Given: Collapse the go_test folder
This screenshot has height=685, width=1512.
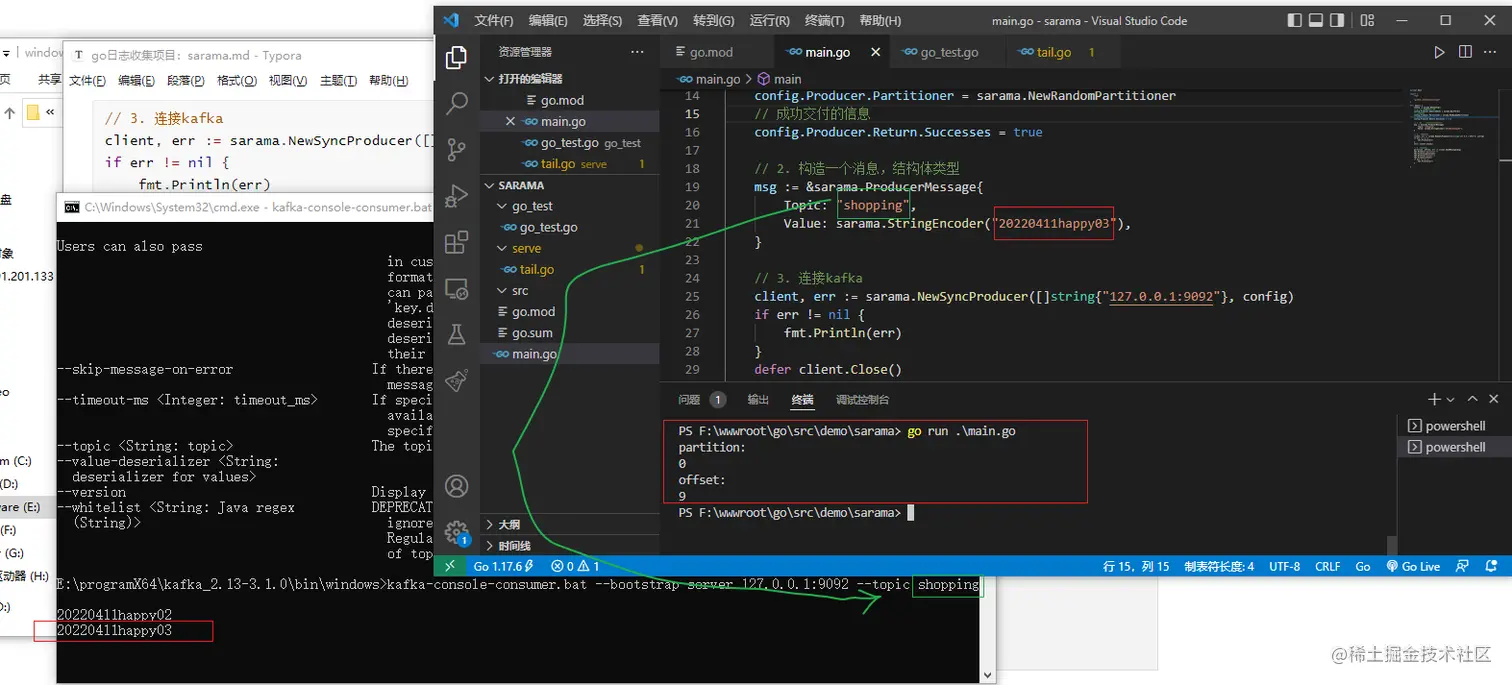Looking at the screenshot, I should click(x=570, y=206).
